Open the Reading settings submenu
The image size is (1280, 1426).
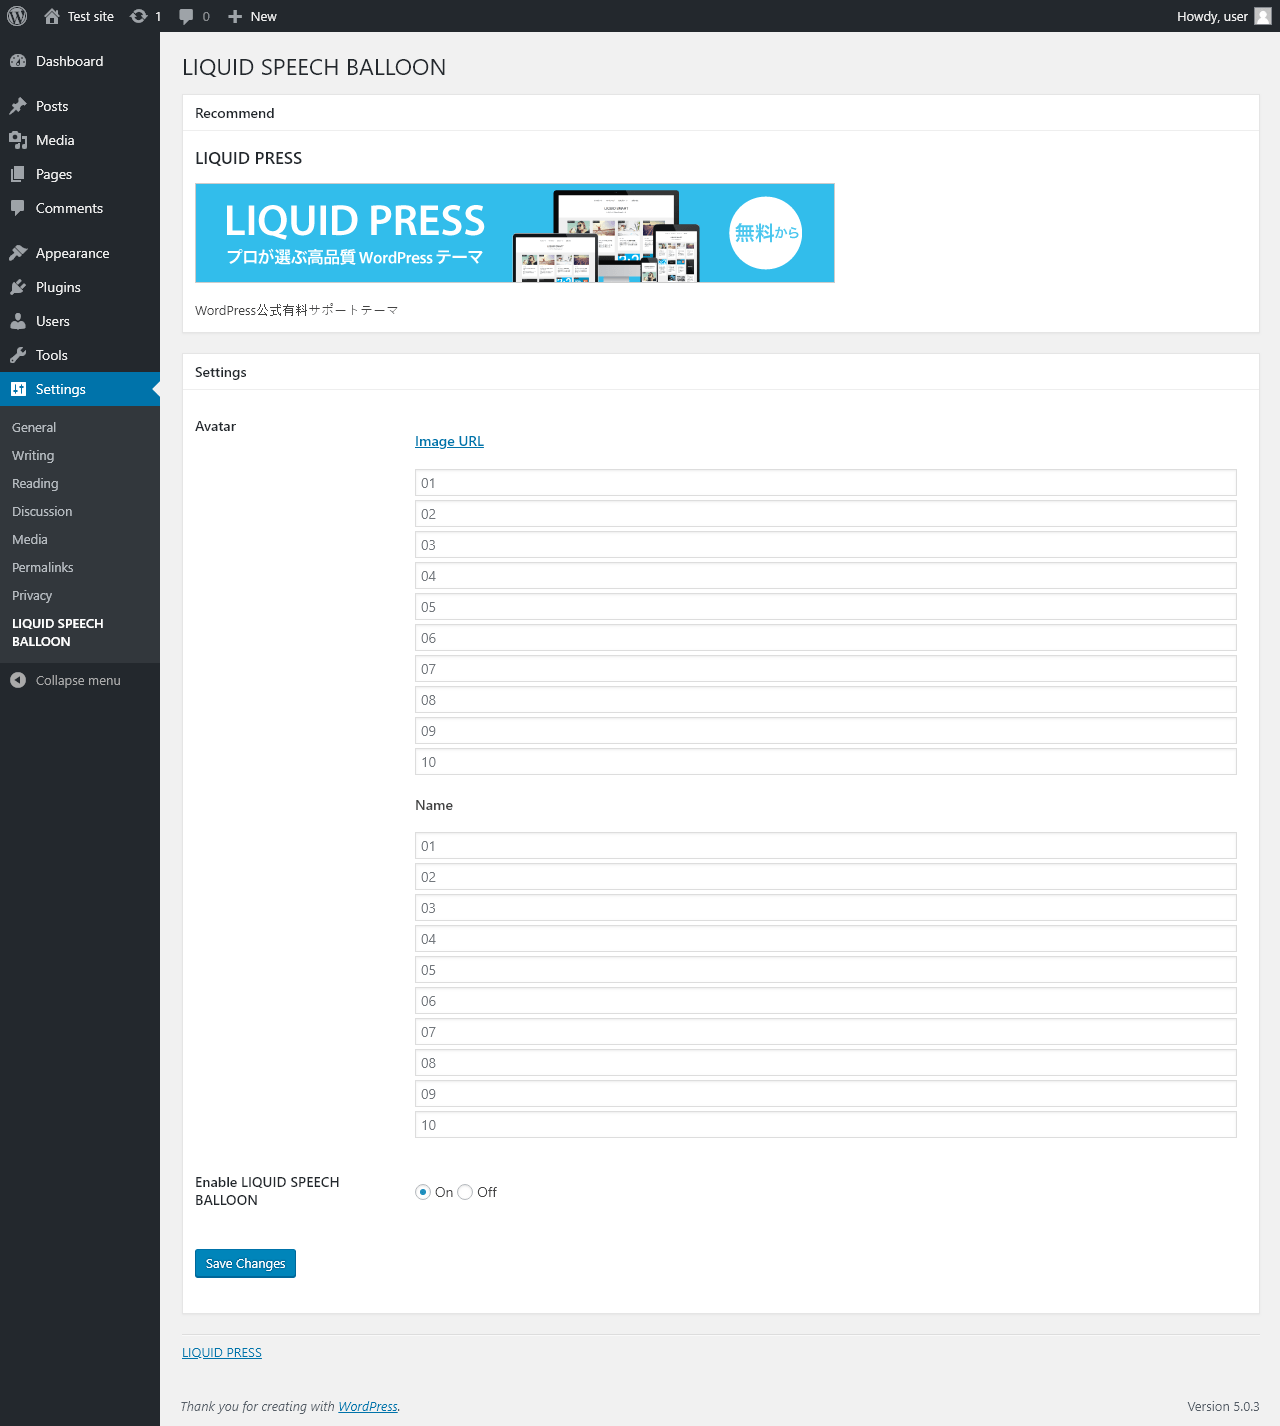[x=35, y=483]
